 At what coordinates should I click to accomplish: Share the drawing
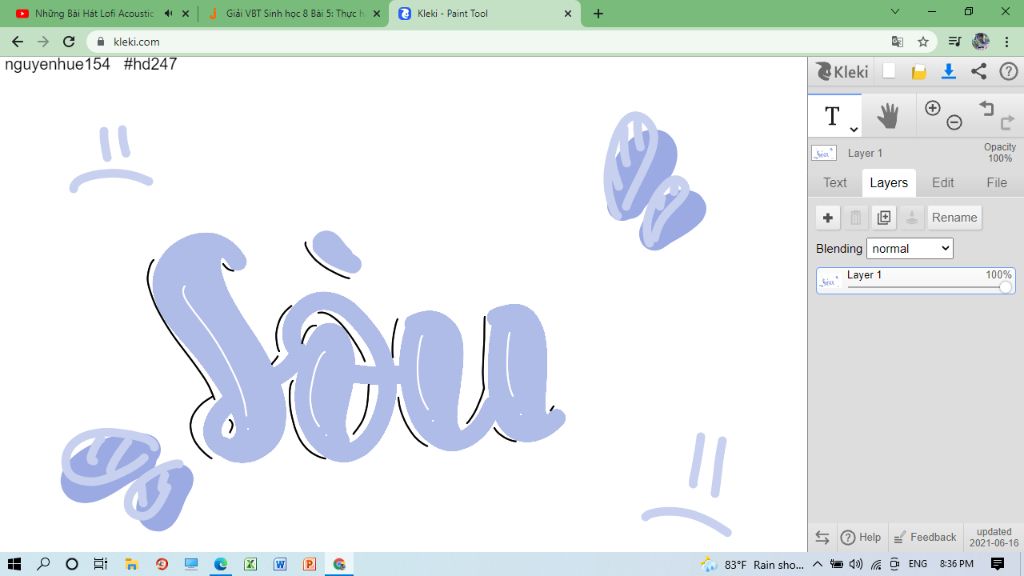(978, 71)
